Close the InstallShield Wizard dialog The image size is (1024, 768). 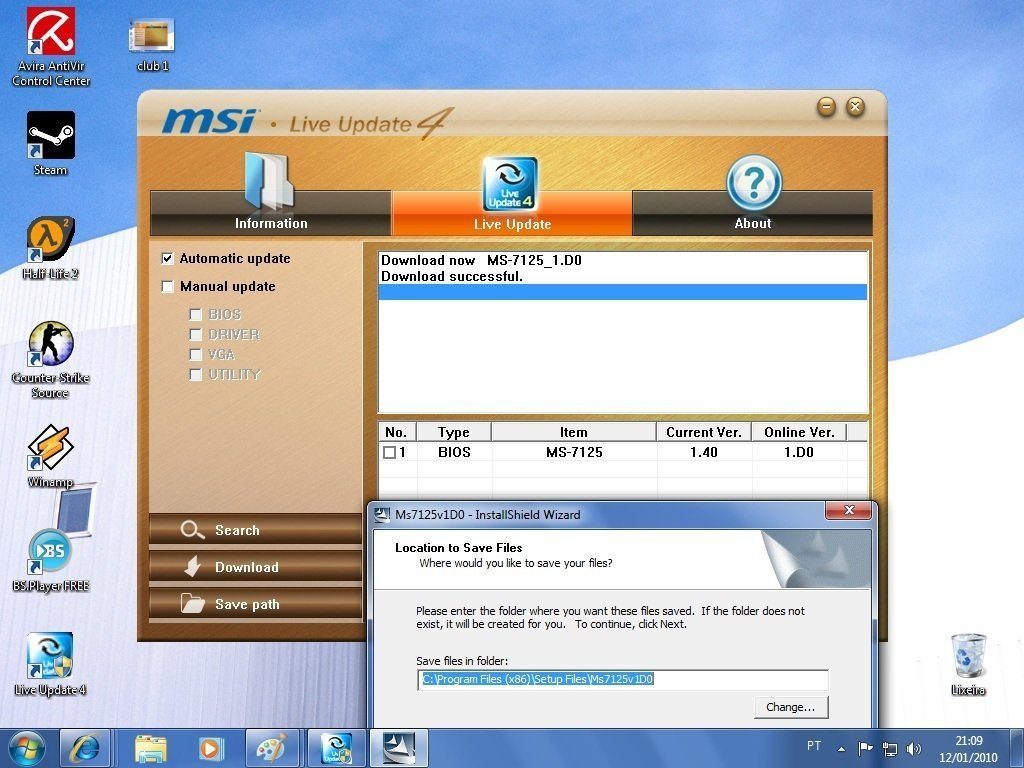[849, 510]
